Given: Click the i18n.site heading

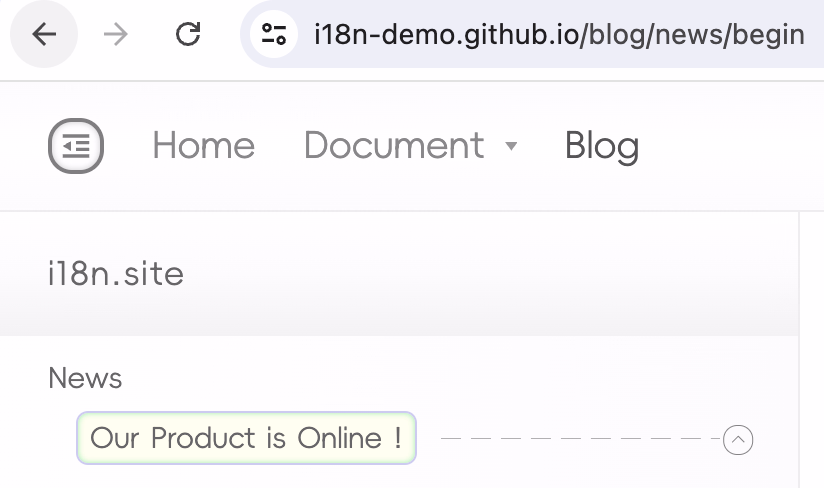Looking at the screenshot, I should [116, 274].
